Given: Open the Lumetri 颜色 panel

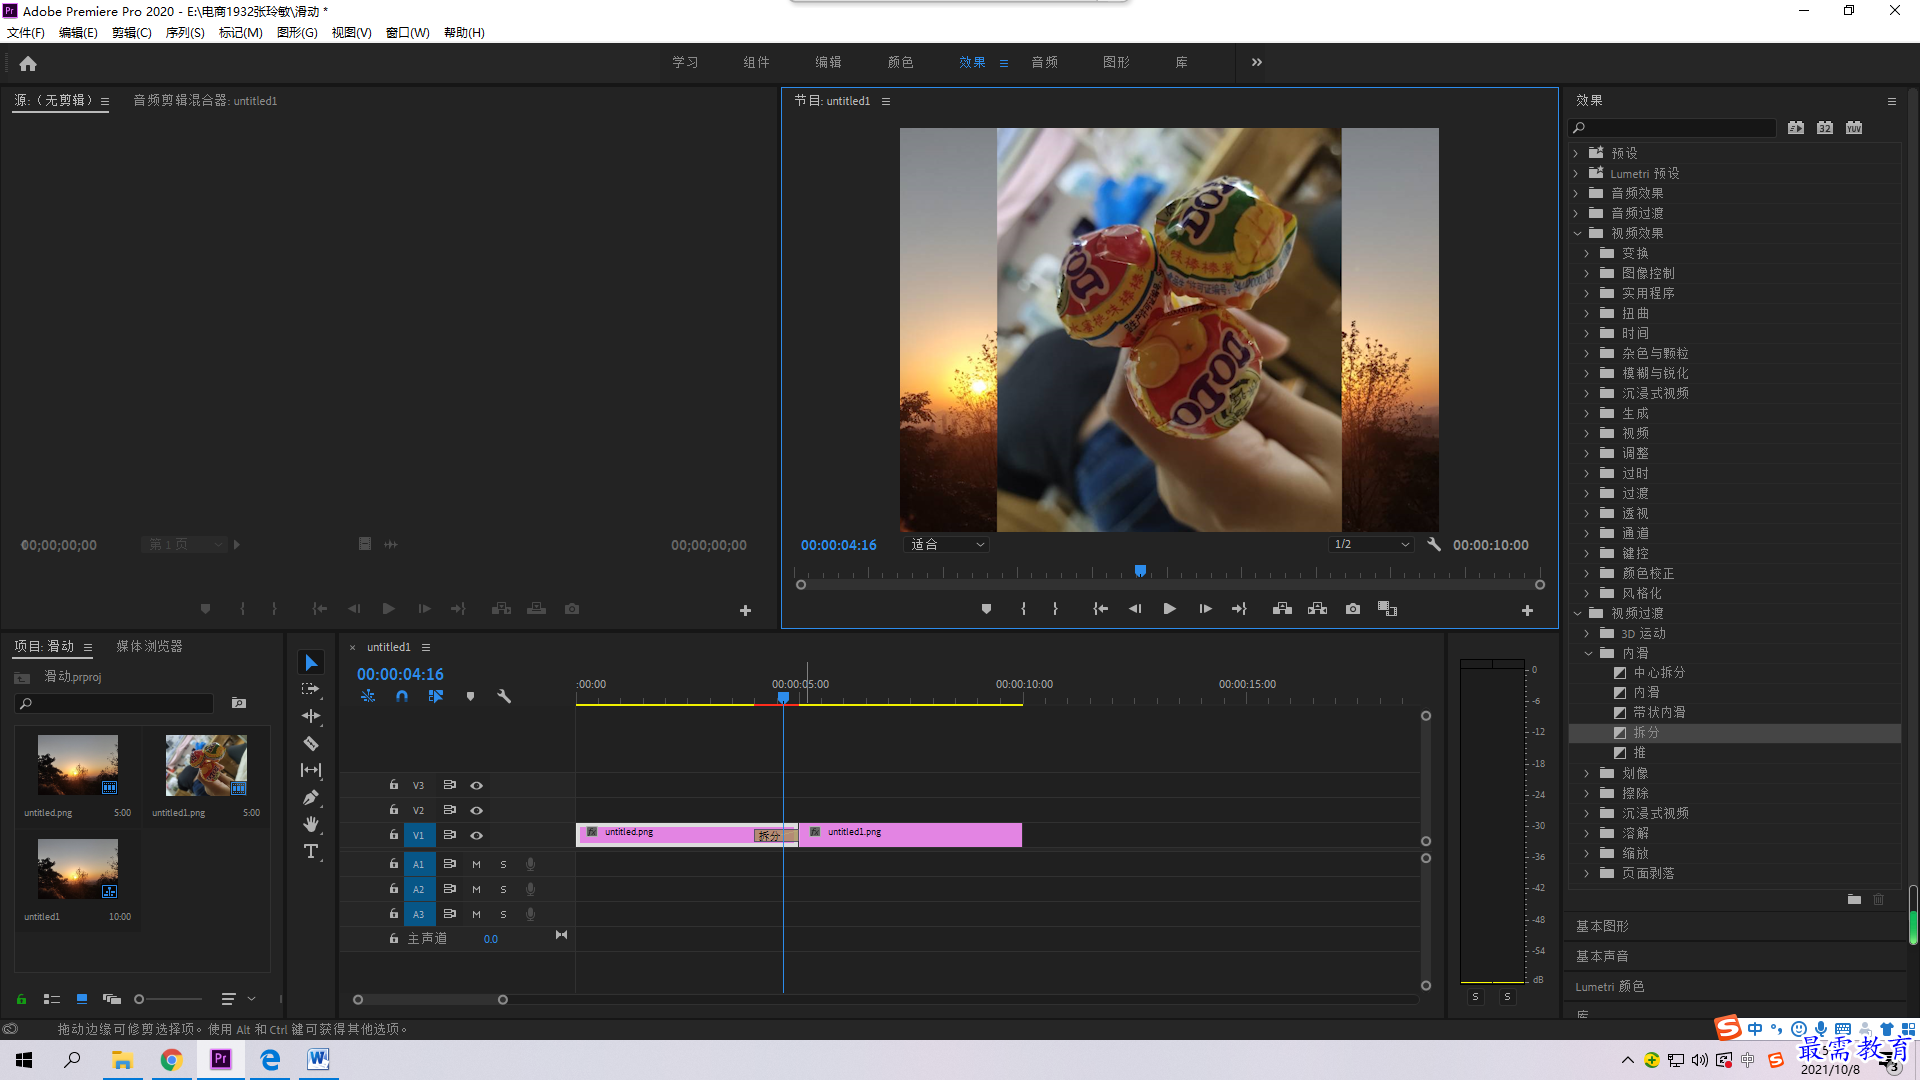Looking at the screenshot, I should click(x=1610, y=987).
